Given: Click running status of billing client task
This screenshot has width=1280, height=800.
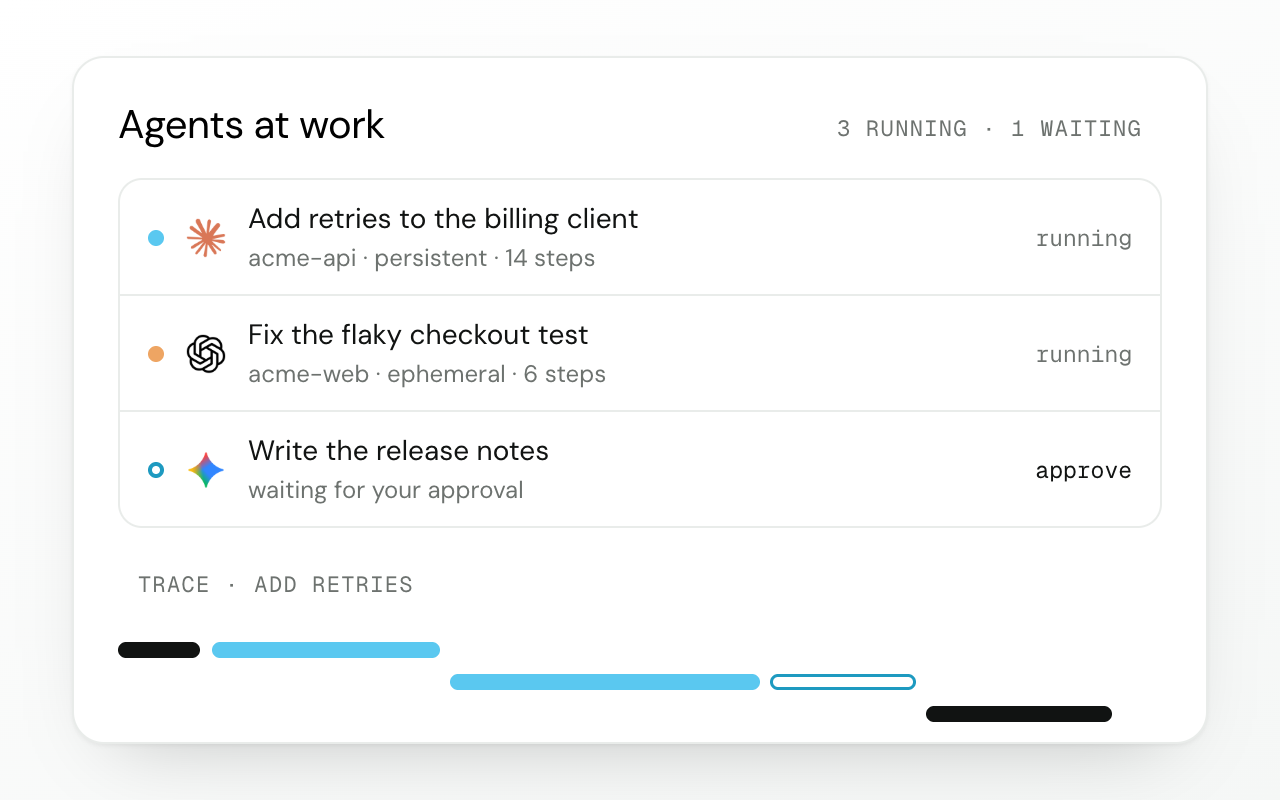Looking at the screenshot, I should click(1083, 239).
